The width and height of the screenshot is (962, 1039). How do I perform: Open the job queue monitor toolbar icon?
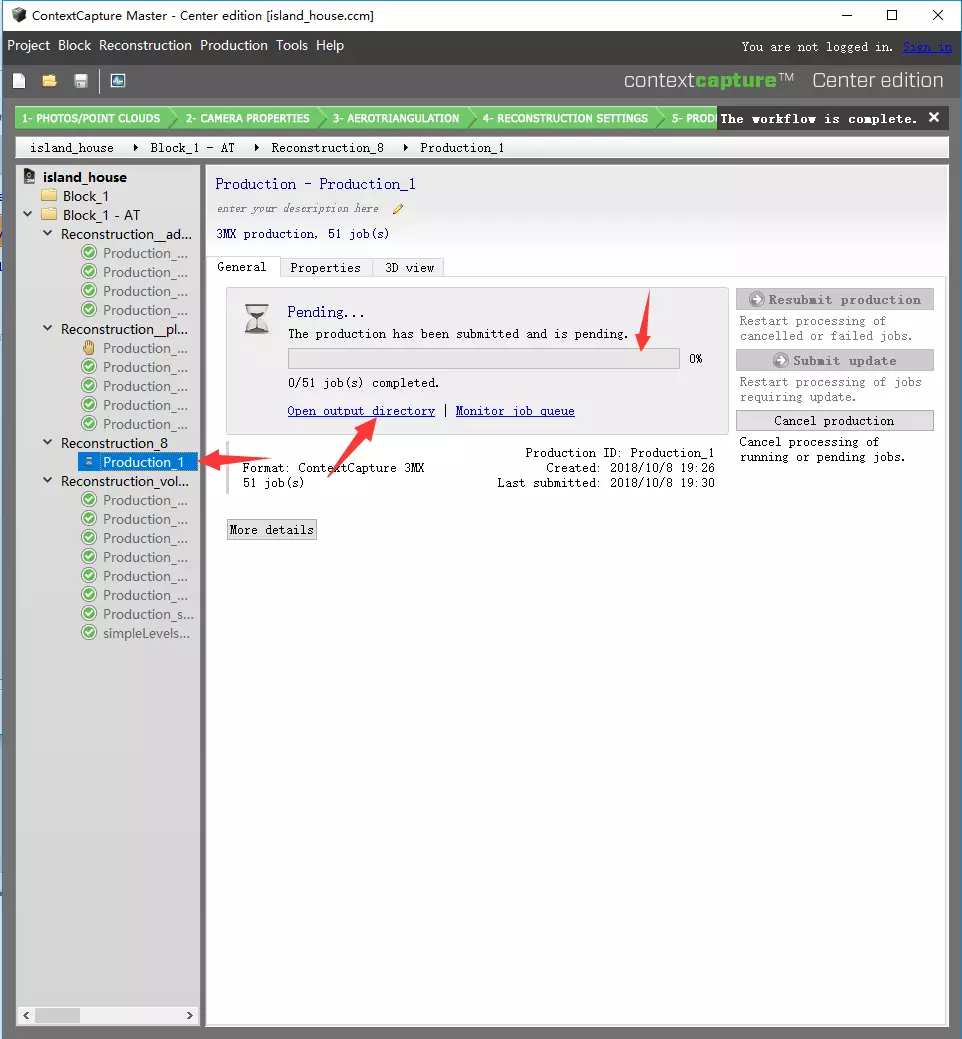pos(118,81)
